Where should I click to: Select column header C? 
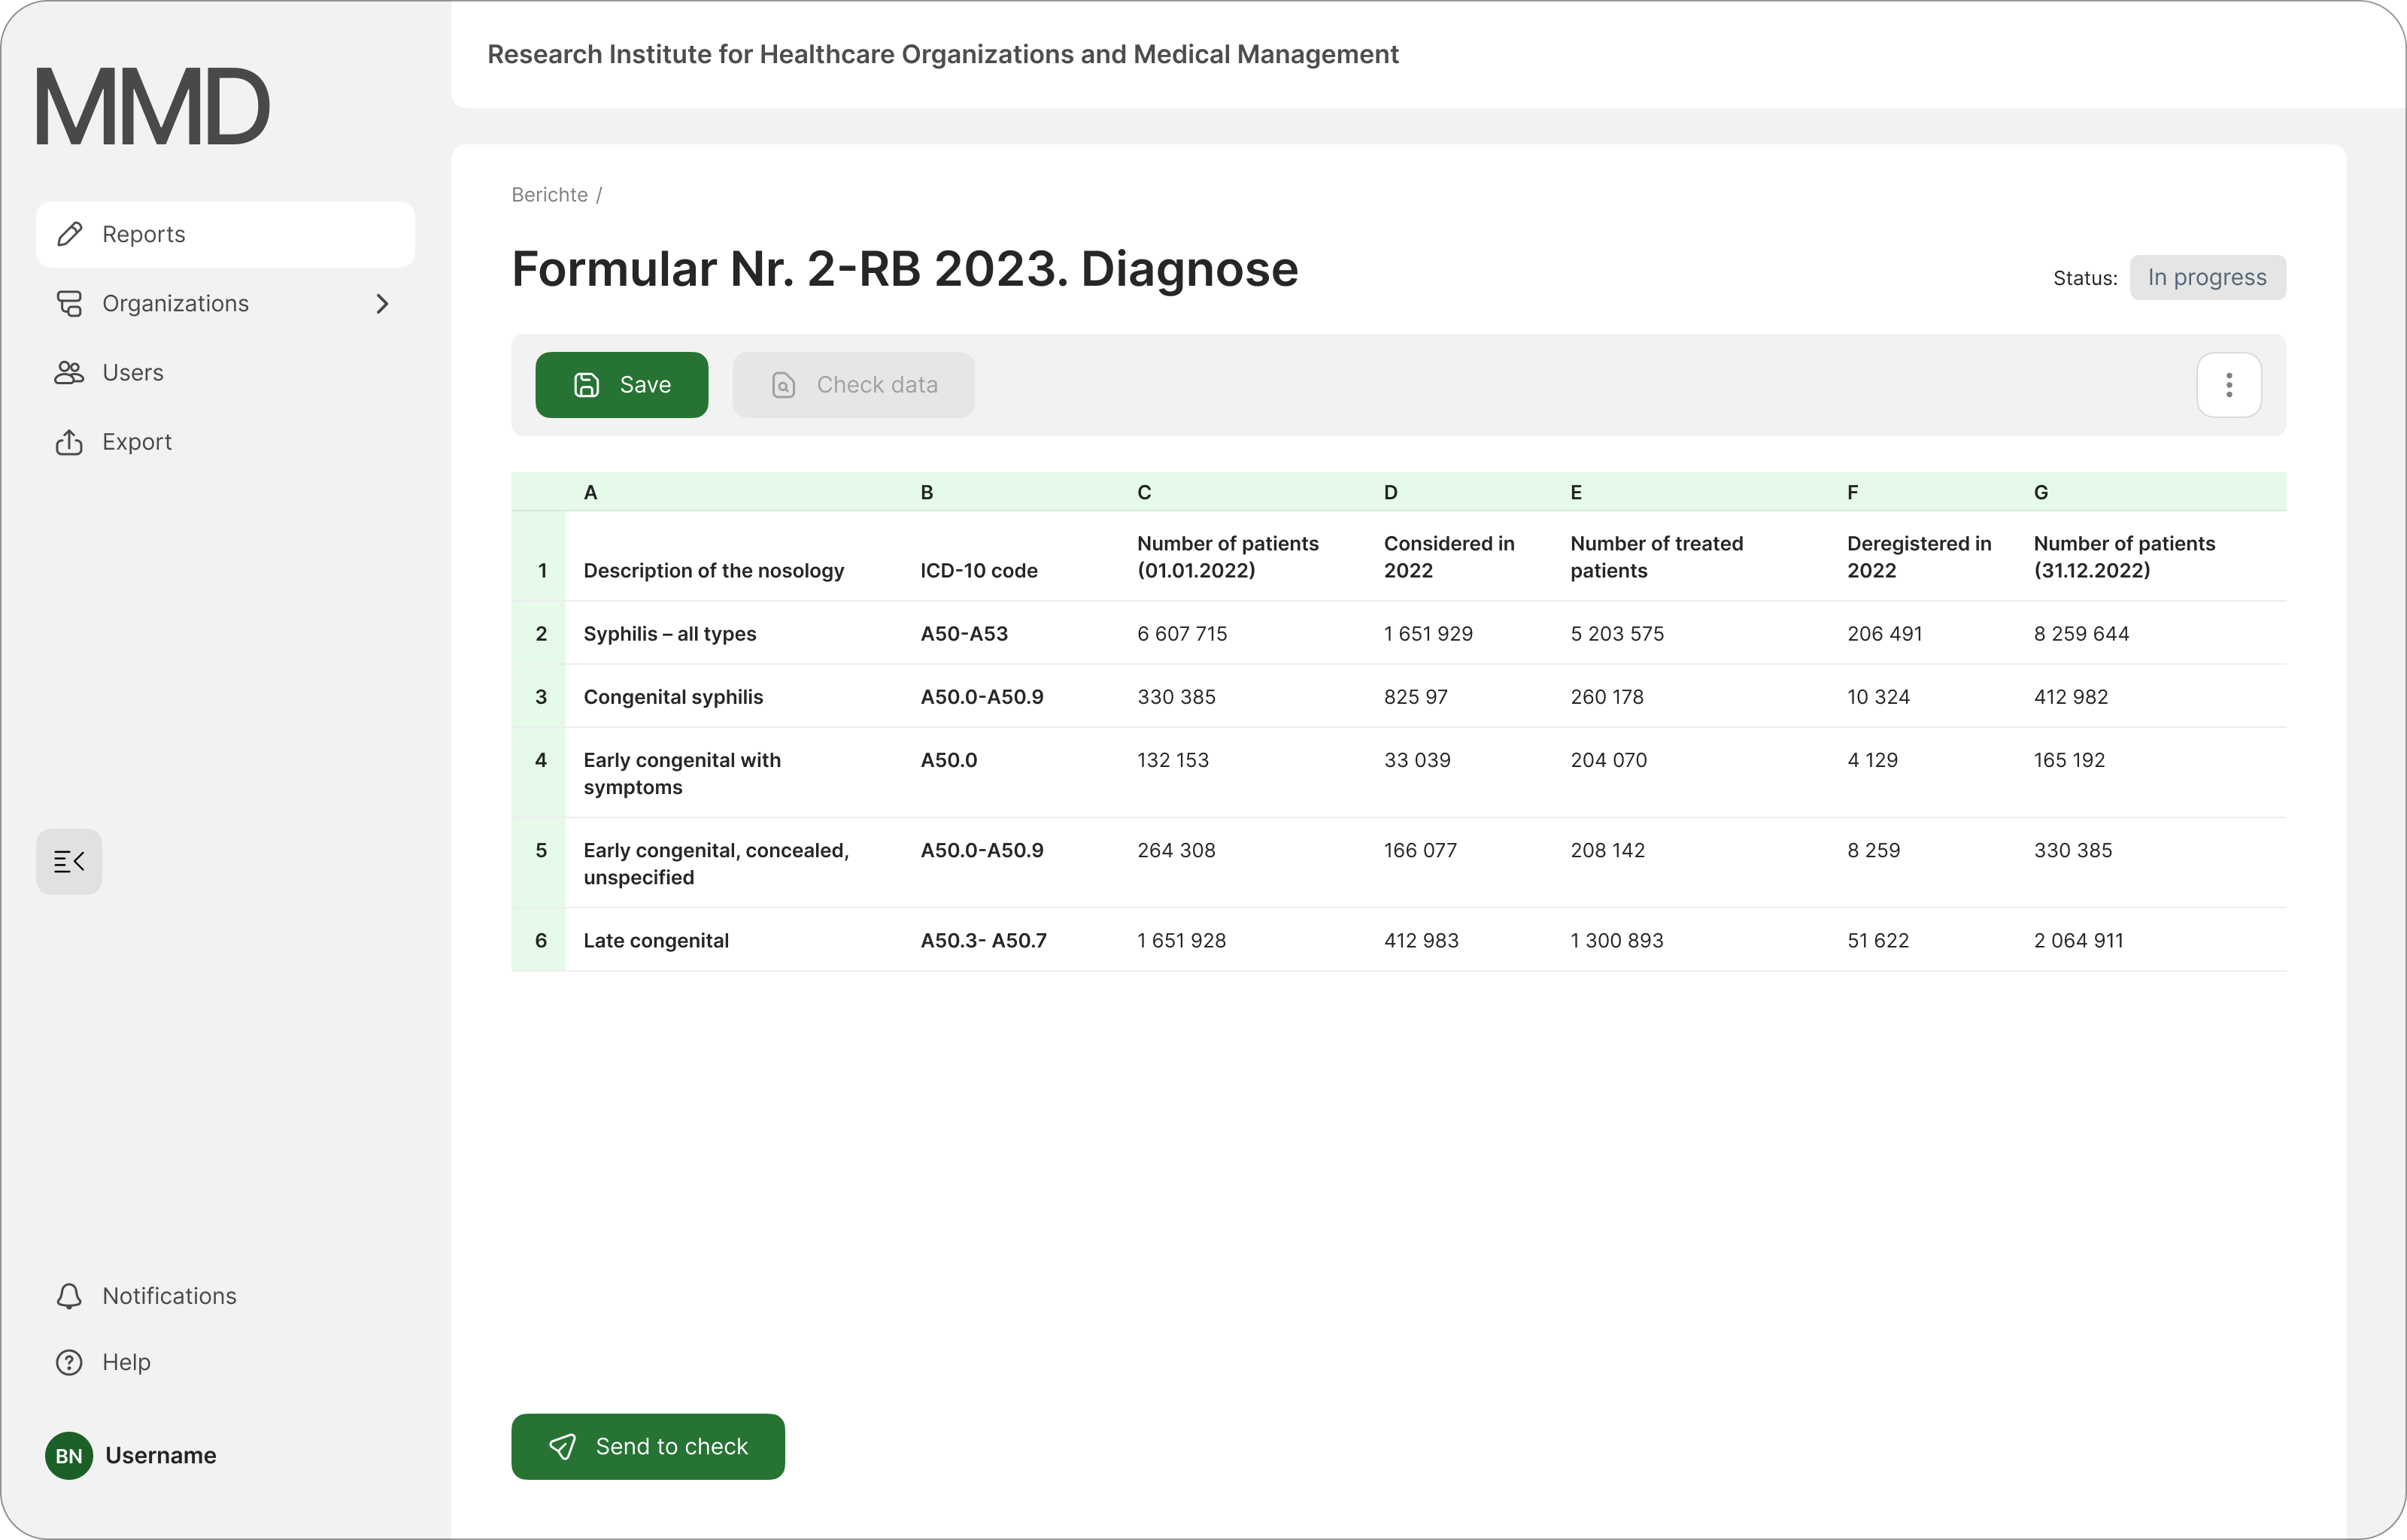(x=1144, y=492)
